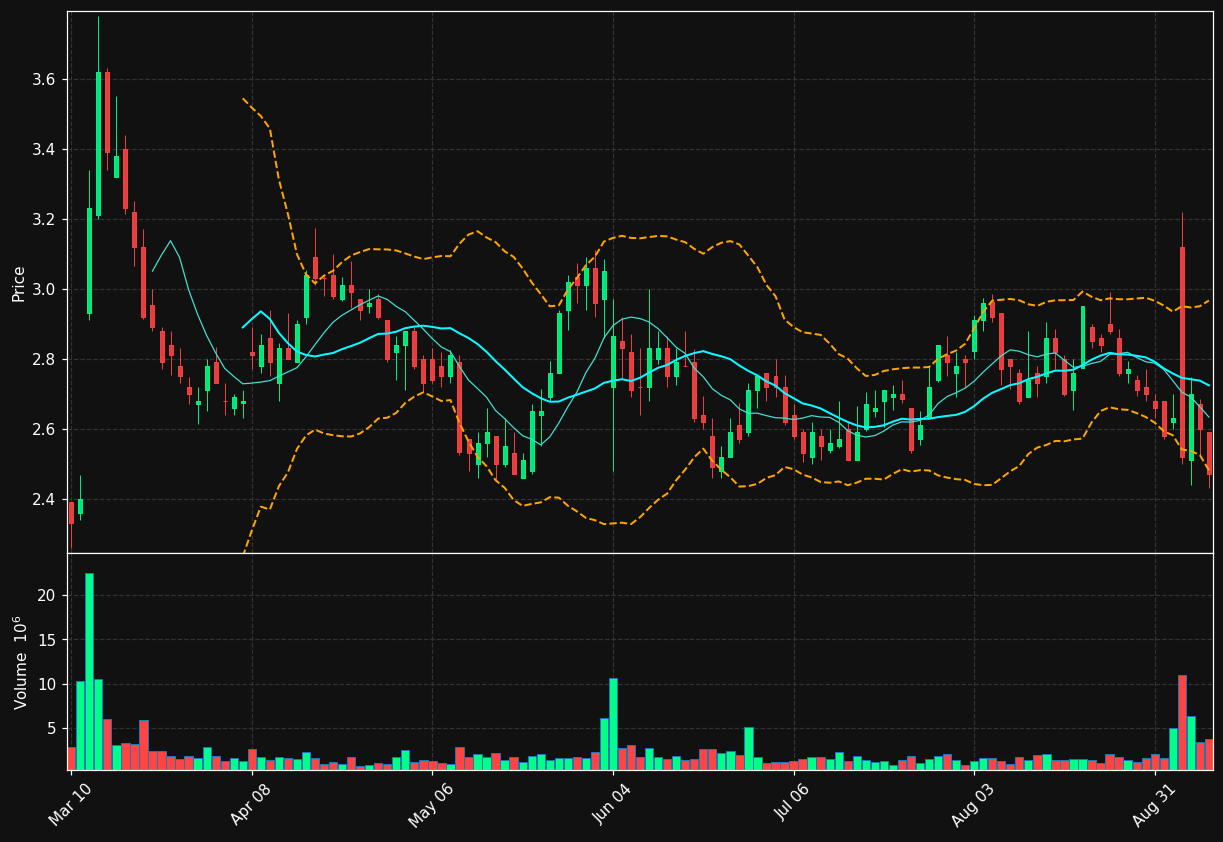This screenshot has width=1223, height=842.
Task: Click the 2.6 price tick label
Action: click(x=44, y=430)
